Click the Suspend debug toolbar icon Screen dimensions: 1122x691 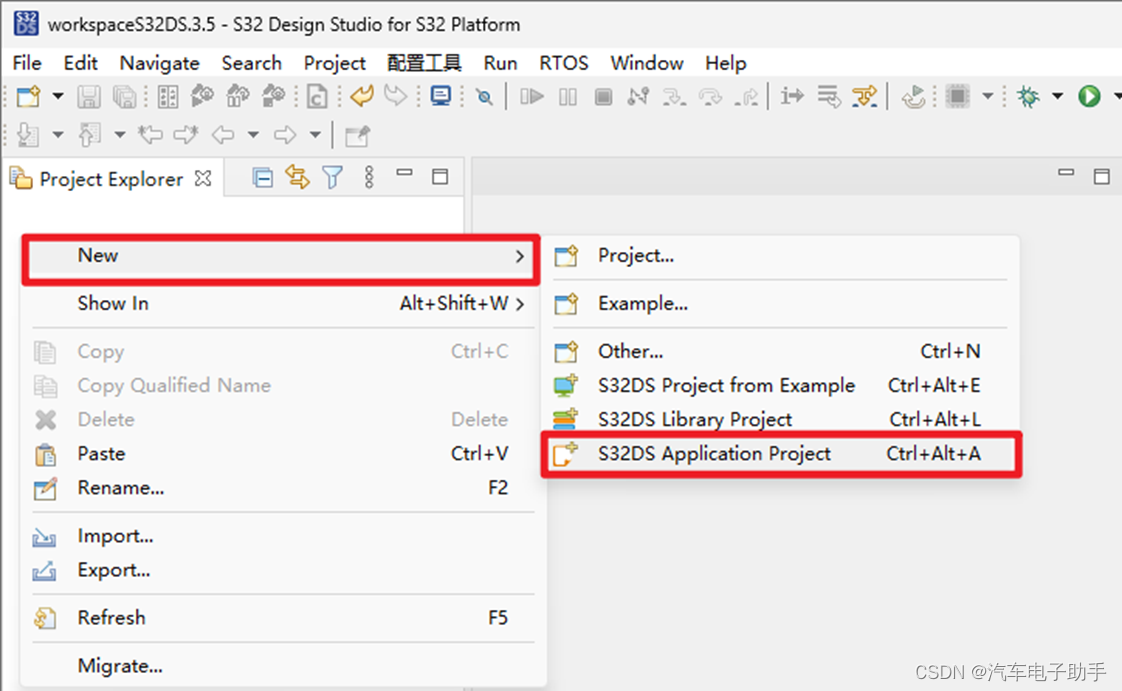tap(567, 96)
